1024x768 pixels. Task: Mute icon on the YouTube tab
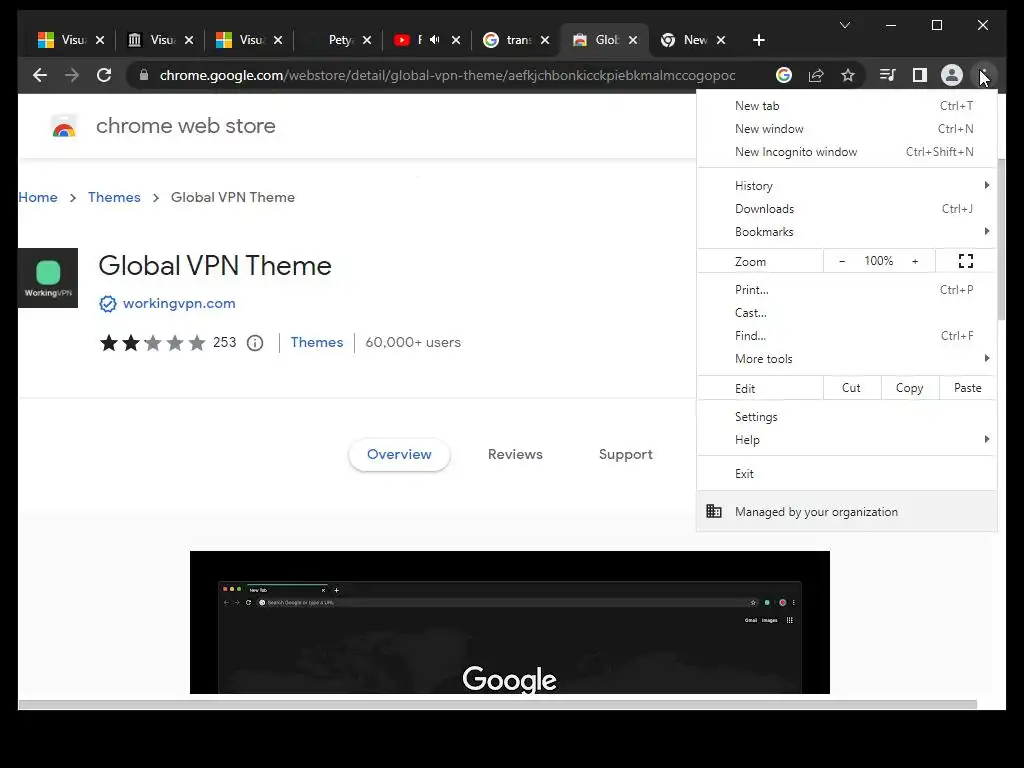[x=434, y=40]
